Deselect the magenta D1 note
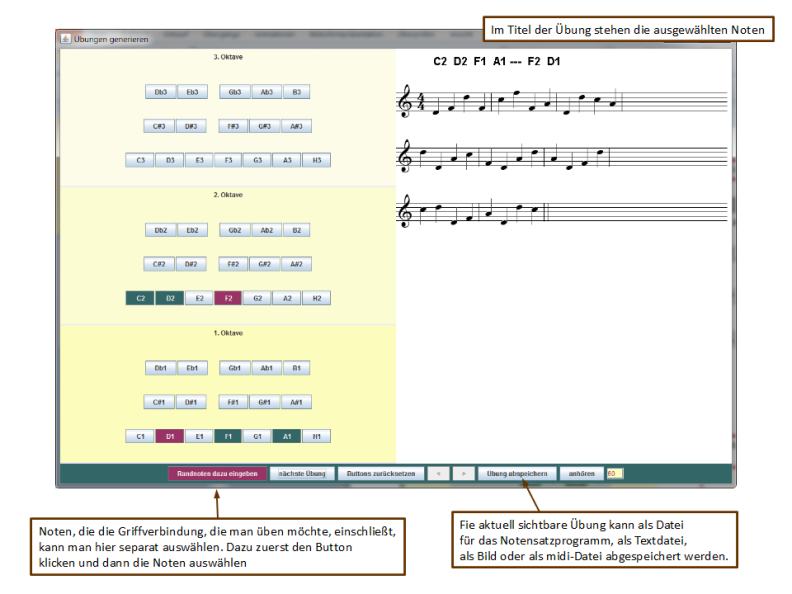 [170, 436]
